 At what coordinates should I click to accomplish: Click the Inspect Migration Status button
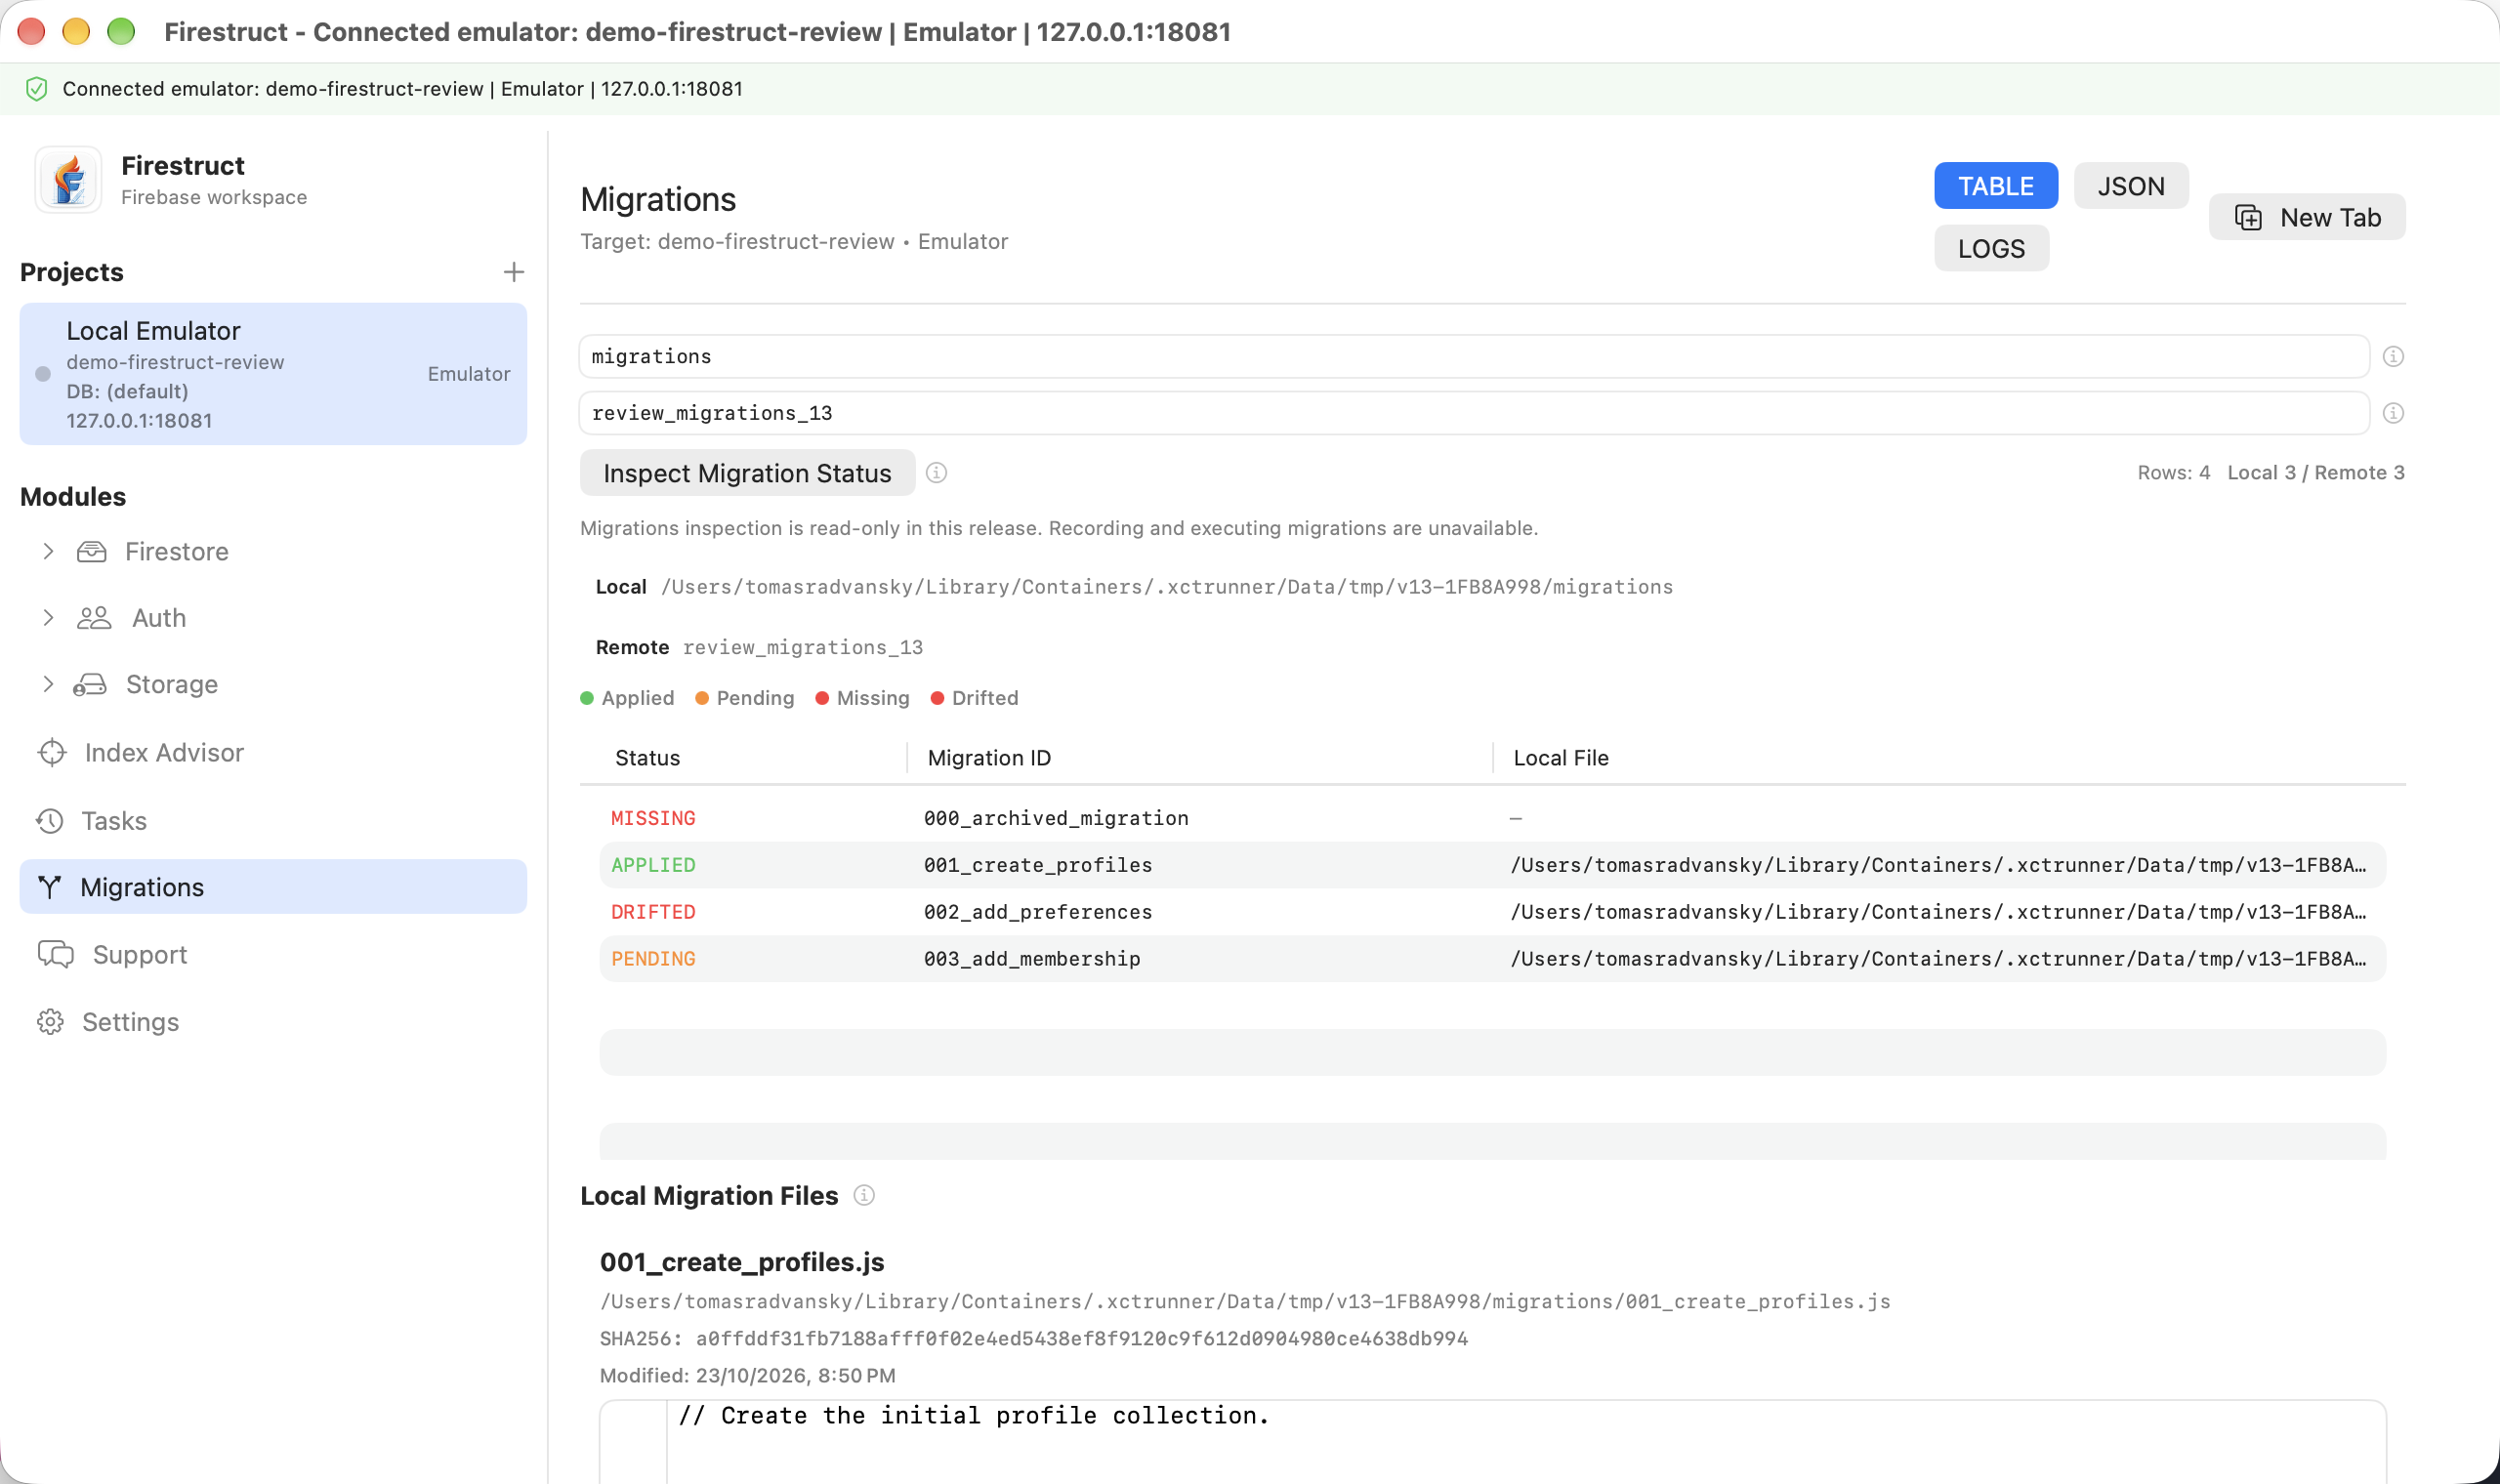coord(747,473)
